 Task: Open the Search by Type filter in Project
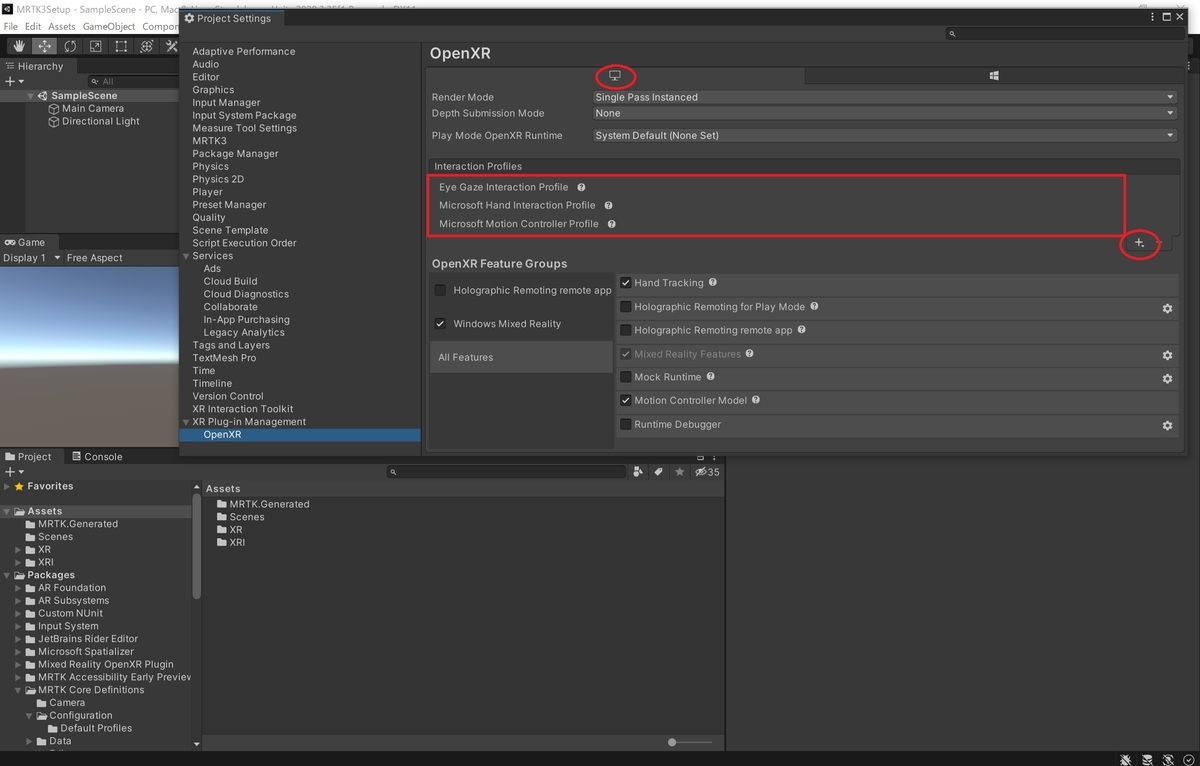638,472
